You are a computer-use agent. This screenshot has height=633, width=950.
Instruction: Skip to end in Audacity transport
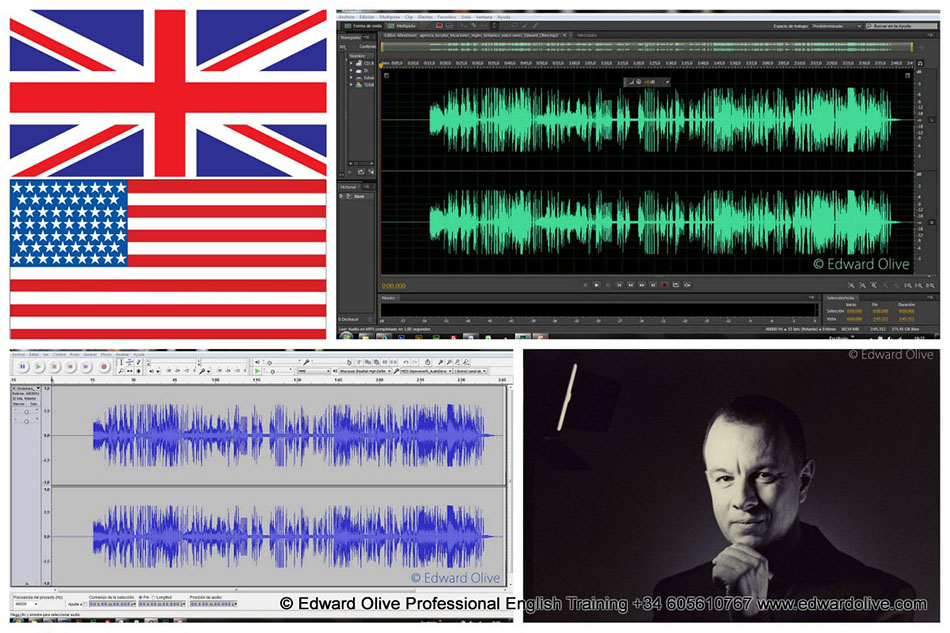point(86,366)
